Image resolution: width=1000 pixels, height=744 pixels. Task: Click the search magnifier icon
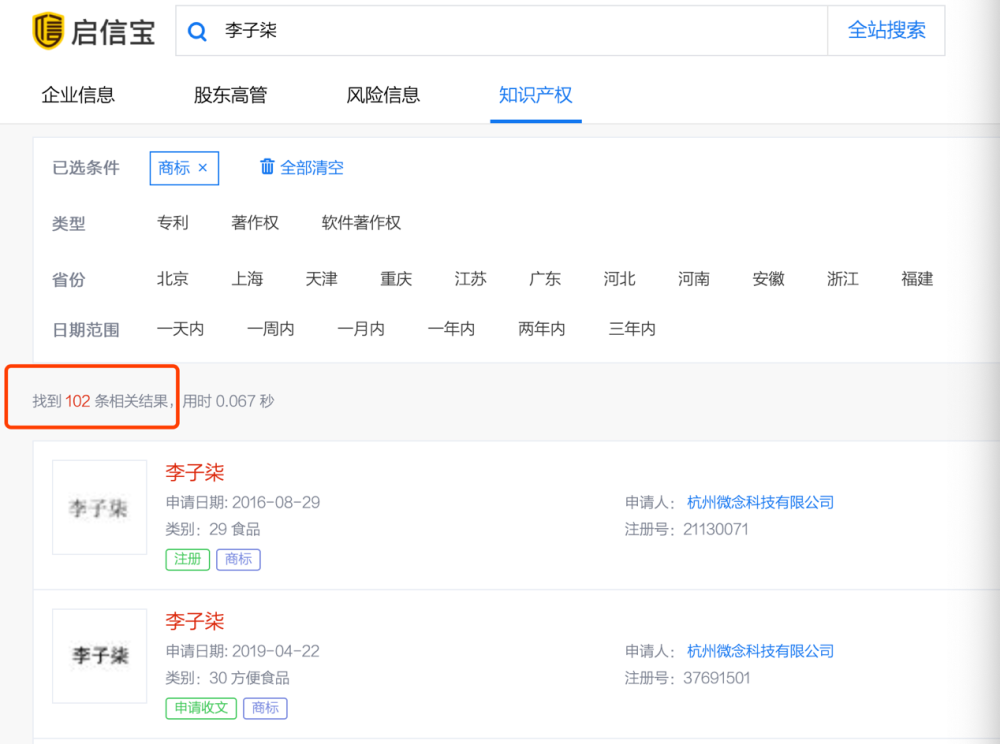(197, 32)
